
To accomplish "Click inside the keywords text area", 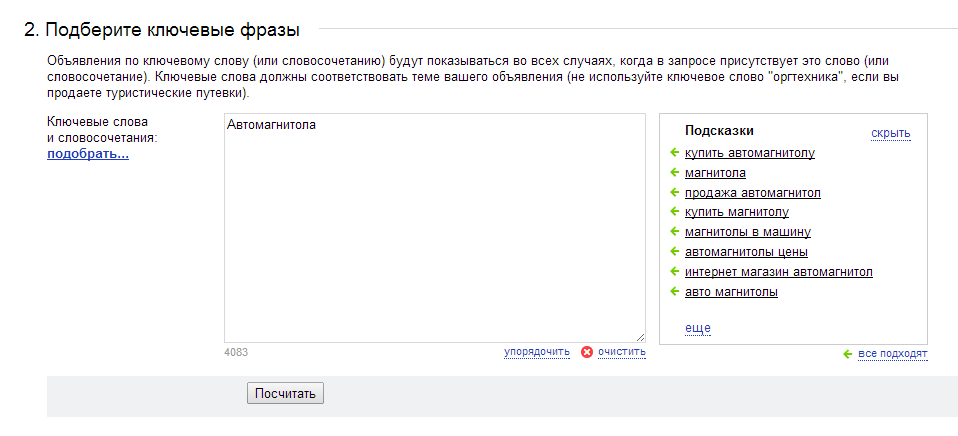I will click(x=434, y=228).
